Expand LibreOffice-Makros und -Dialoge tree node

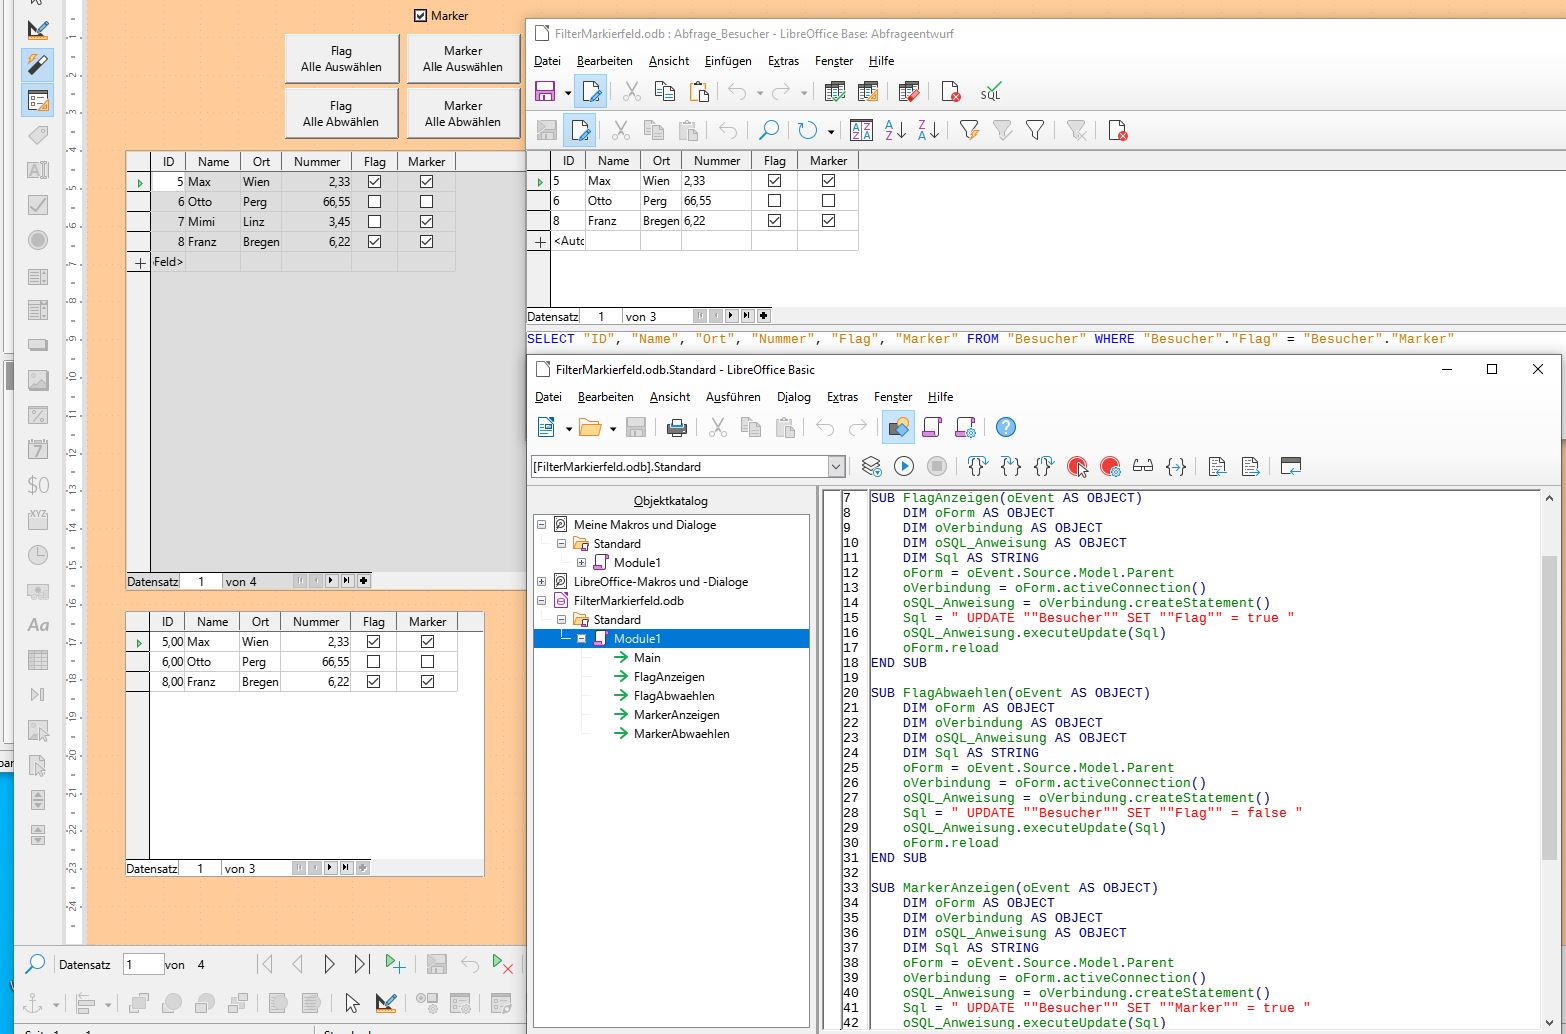click(x=541, y=581)
